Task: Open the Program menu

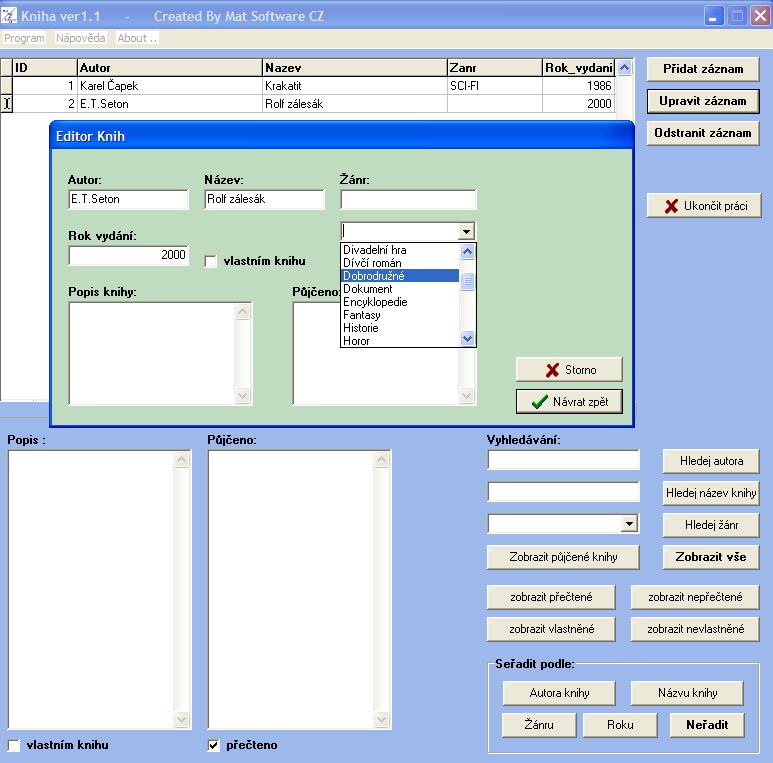Action: (x=25, y=38)
